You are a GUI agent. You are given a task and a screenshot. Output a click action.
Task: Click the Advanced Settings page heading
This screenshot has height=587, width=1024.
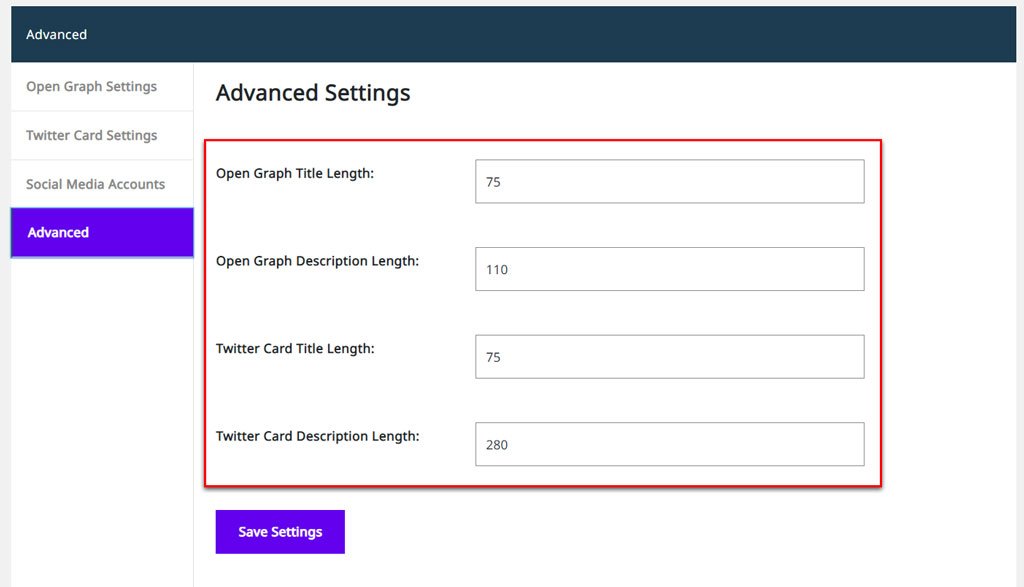point(313,93)
